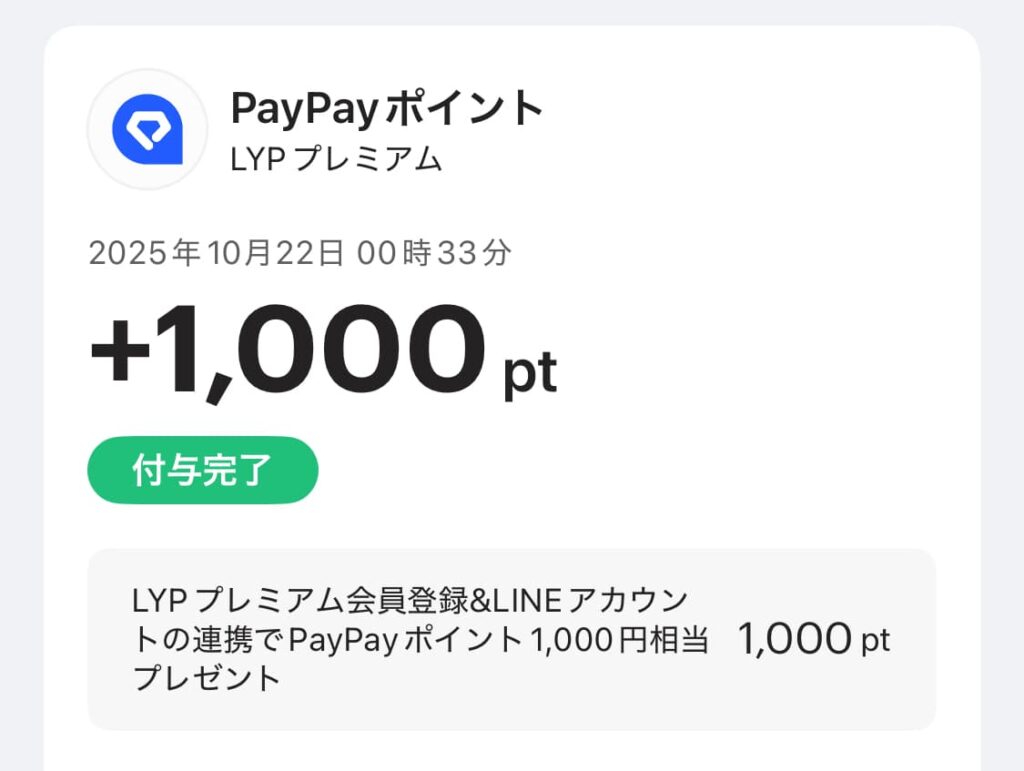Click the PayPayポイント heading
The width and height of the screenshot is (1024, 771).
point(387,108)
